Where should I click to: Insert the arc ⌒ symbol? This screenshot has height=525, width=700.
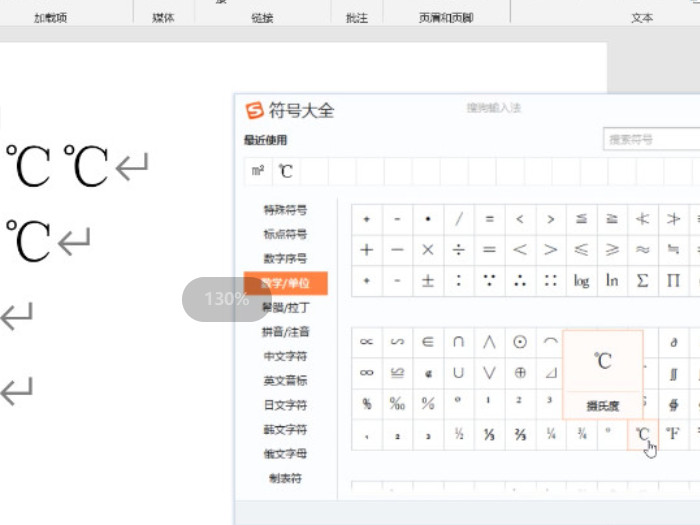(550, 342)
